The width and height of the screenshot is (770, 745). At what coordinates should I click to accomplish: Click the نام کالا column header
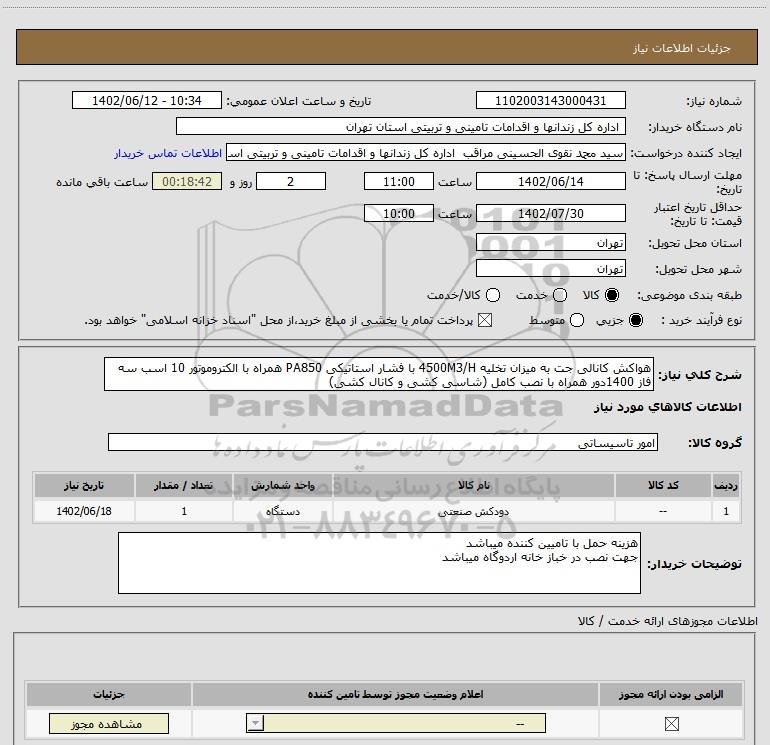tap(473, 485)
